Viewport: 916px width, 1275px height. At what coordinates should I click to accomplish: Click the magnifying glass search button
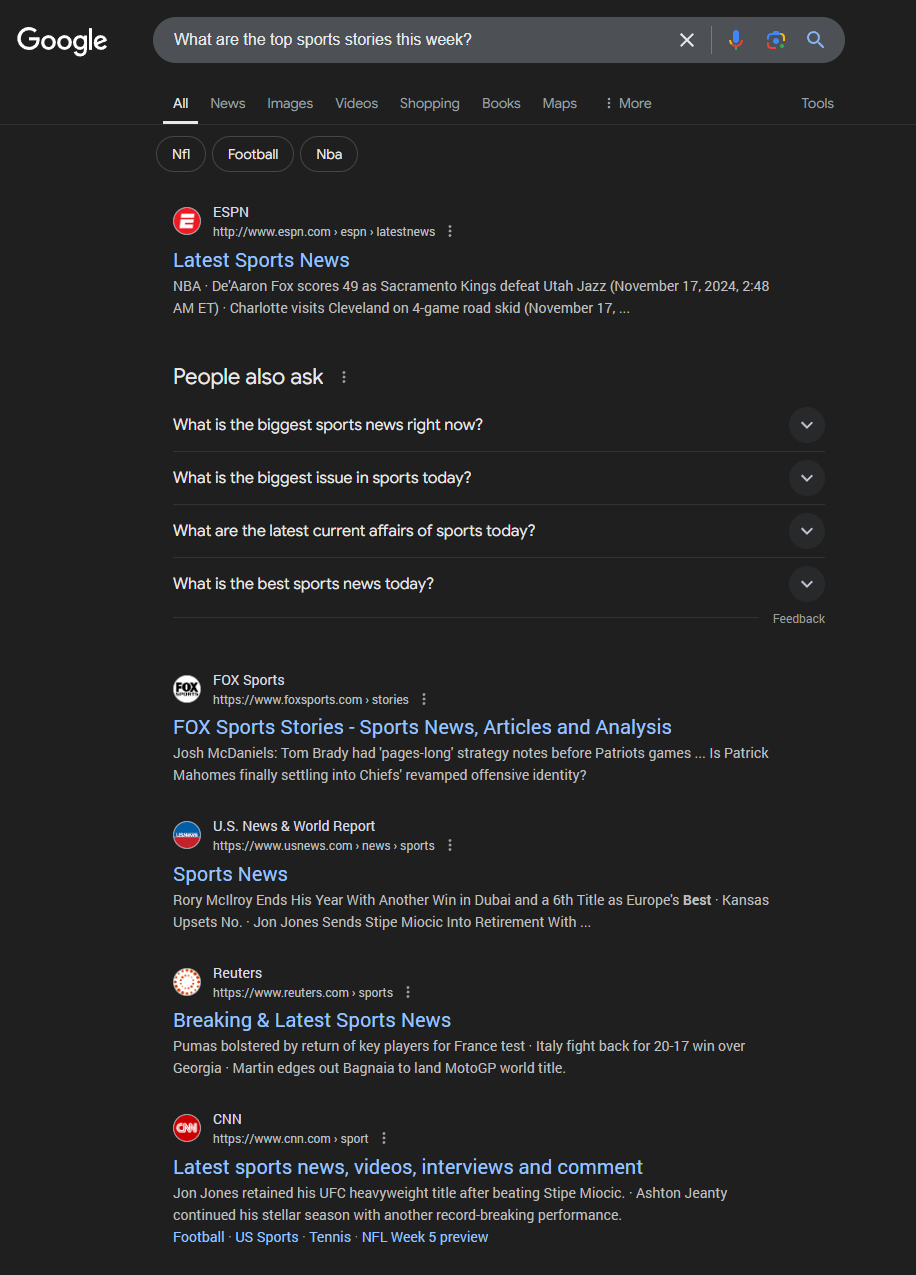pyautogui.click(x=816, y=40)
